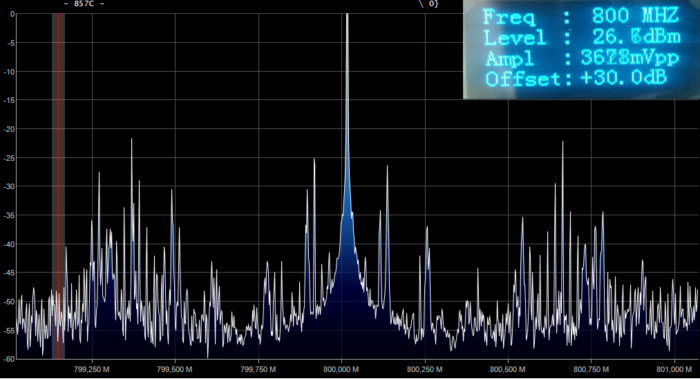
Task: Click the Level 26.5dBm readout line
Action: pyautogui.click(x=582, y=38)
